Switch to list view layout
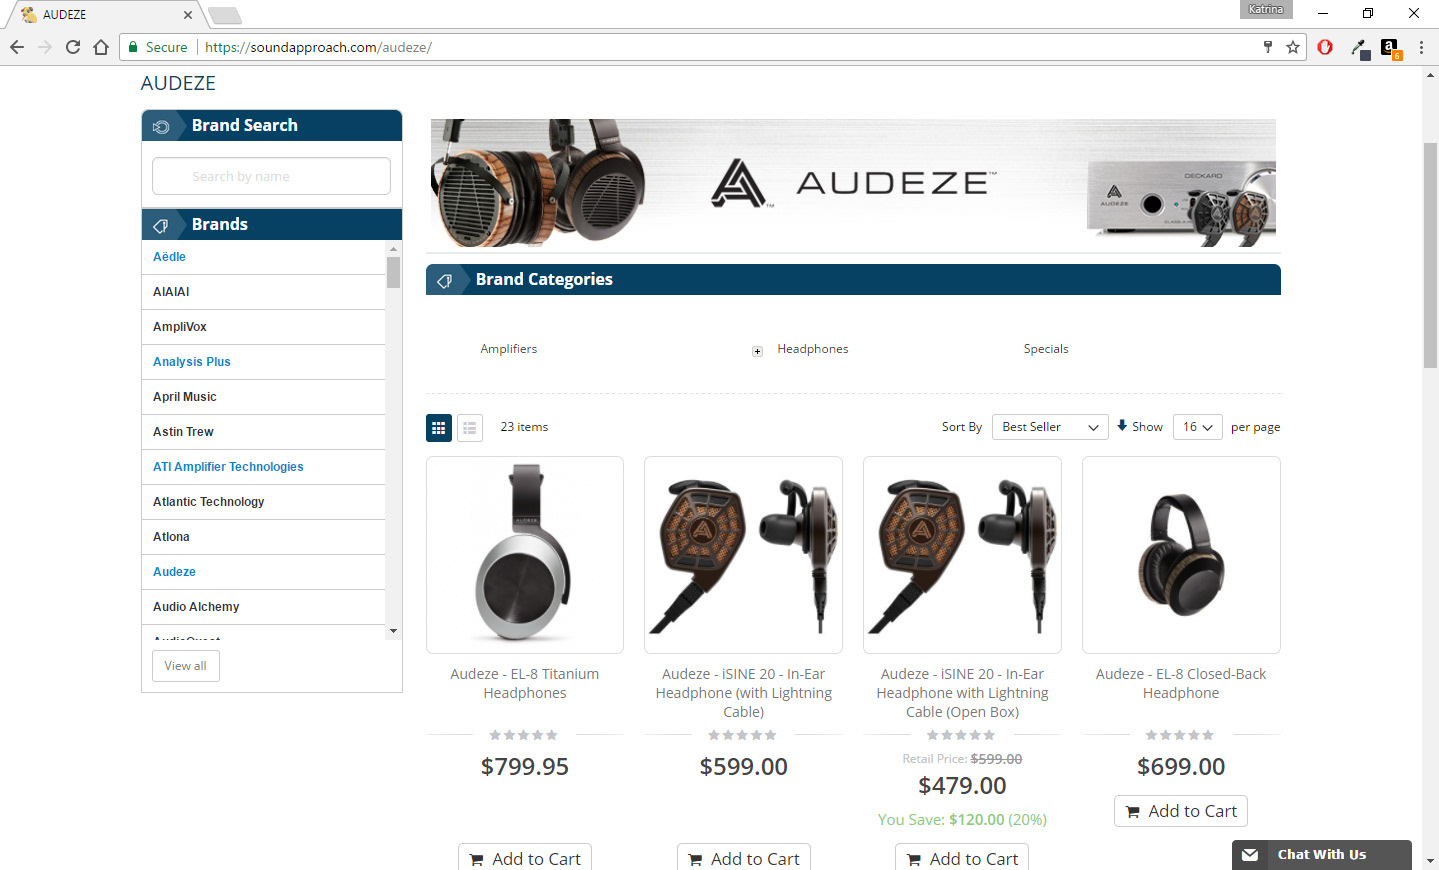The height and width of the screenshot is (870, 1439). (x=470, y=428)
